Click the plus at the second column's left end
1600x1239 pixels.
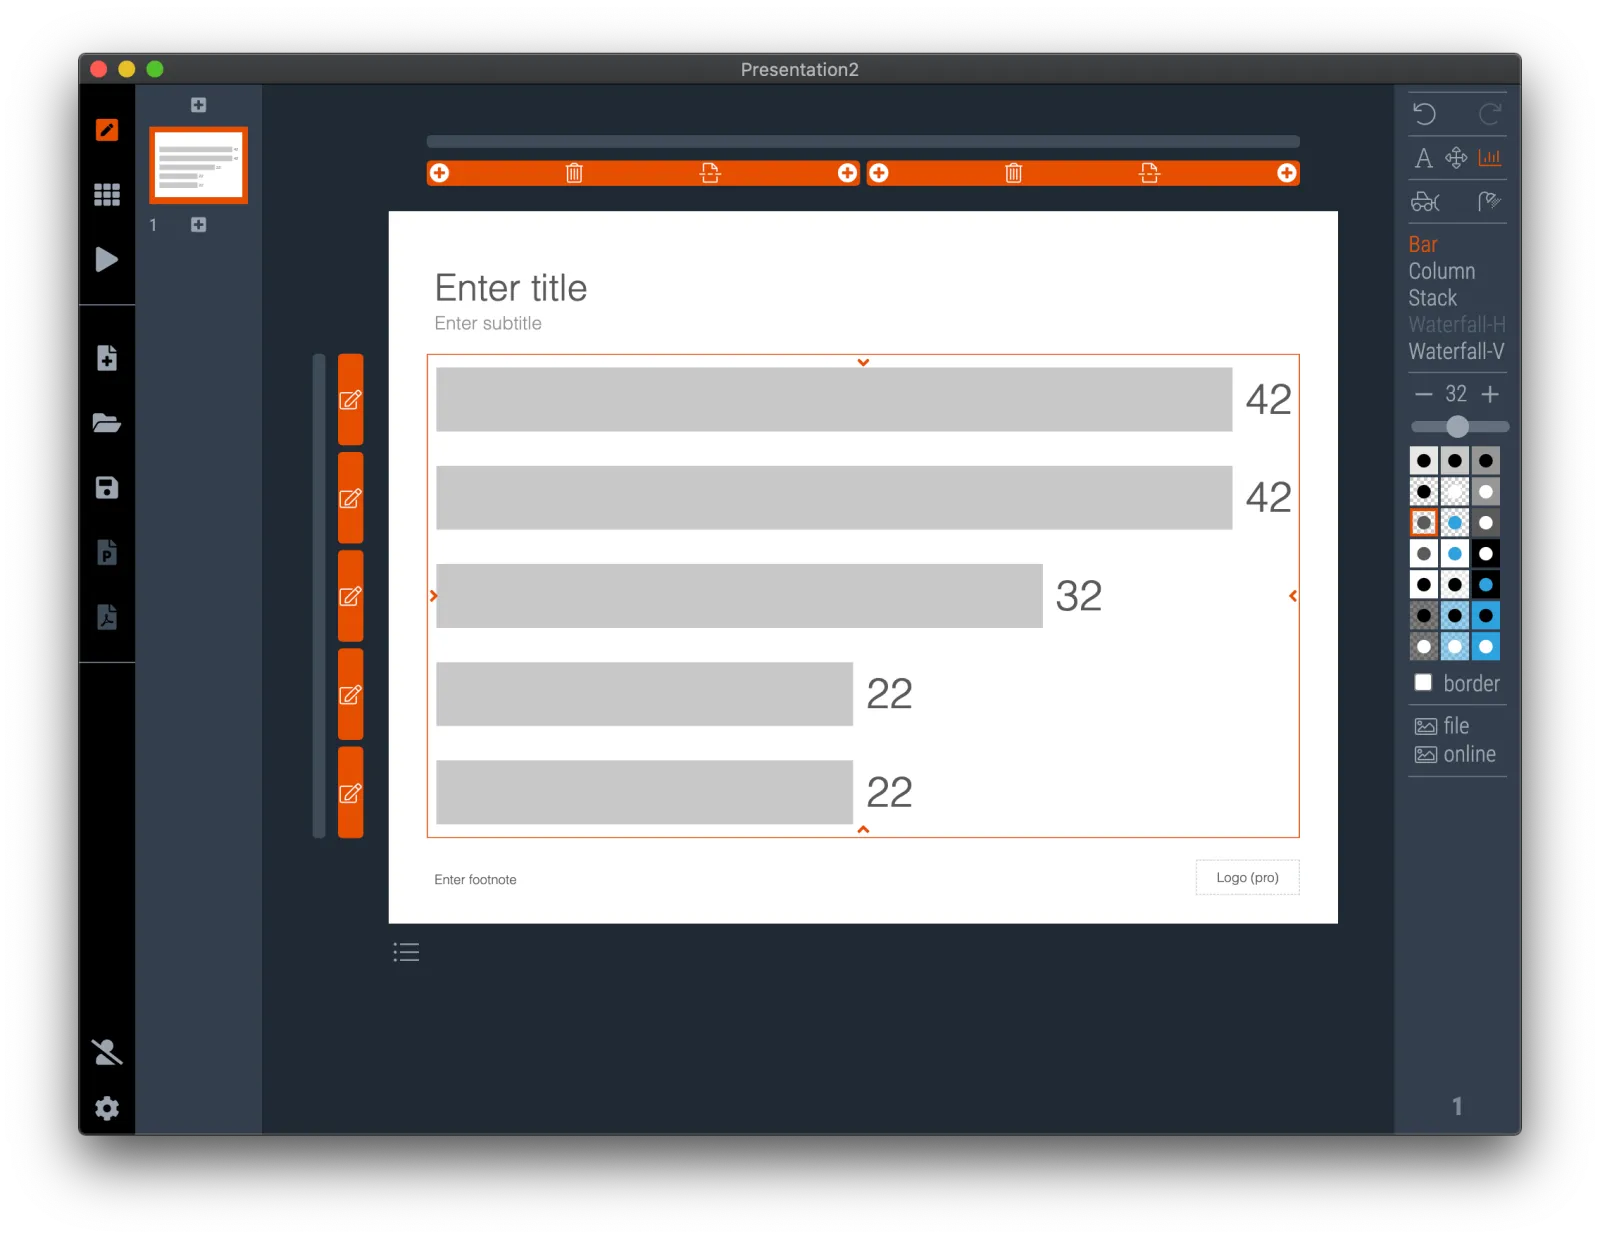[x=879, y=173]
